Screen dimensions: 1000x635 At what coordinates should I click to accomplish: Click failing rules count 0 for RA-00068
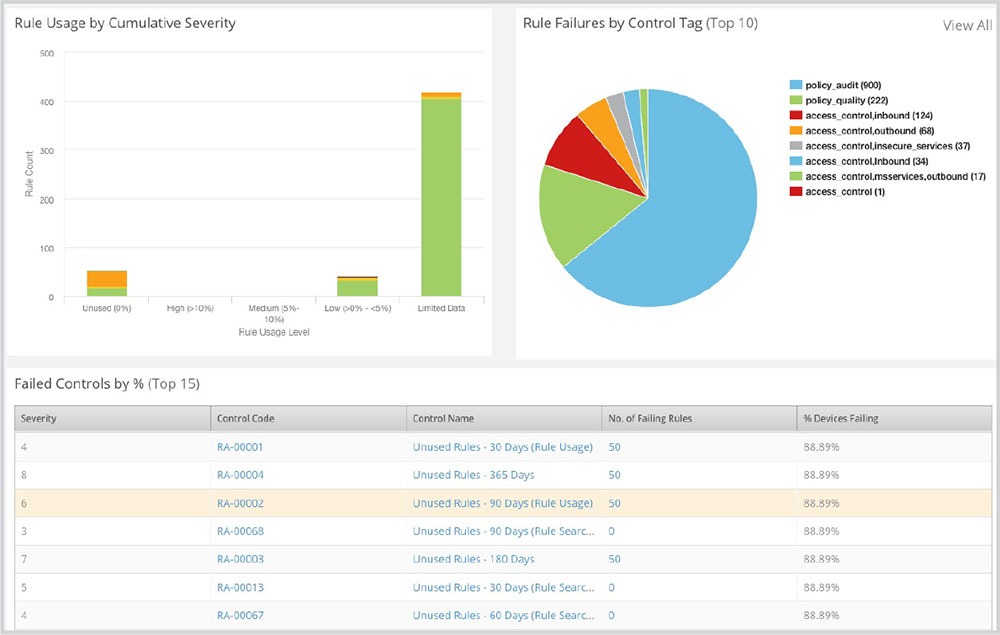point(611,531)
